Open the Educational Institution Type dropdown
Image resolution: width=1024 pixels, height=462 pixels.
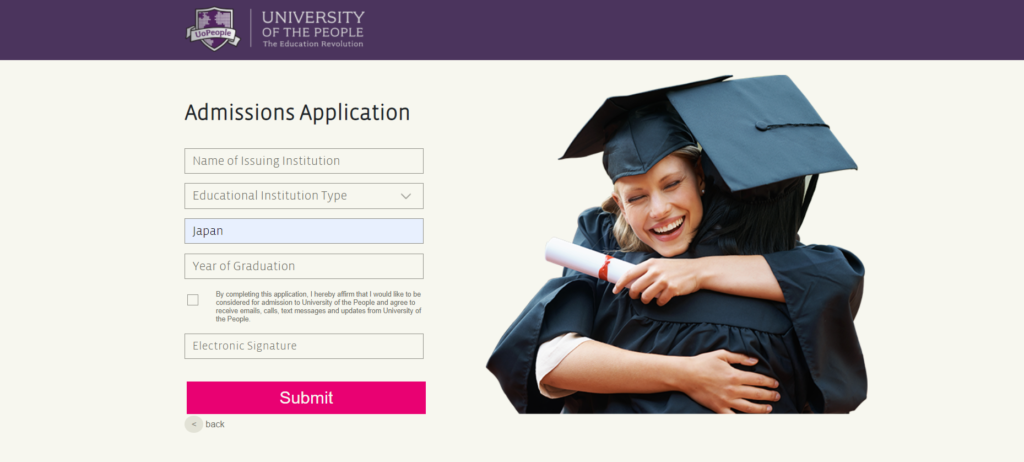[x=304, y=196]
